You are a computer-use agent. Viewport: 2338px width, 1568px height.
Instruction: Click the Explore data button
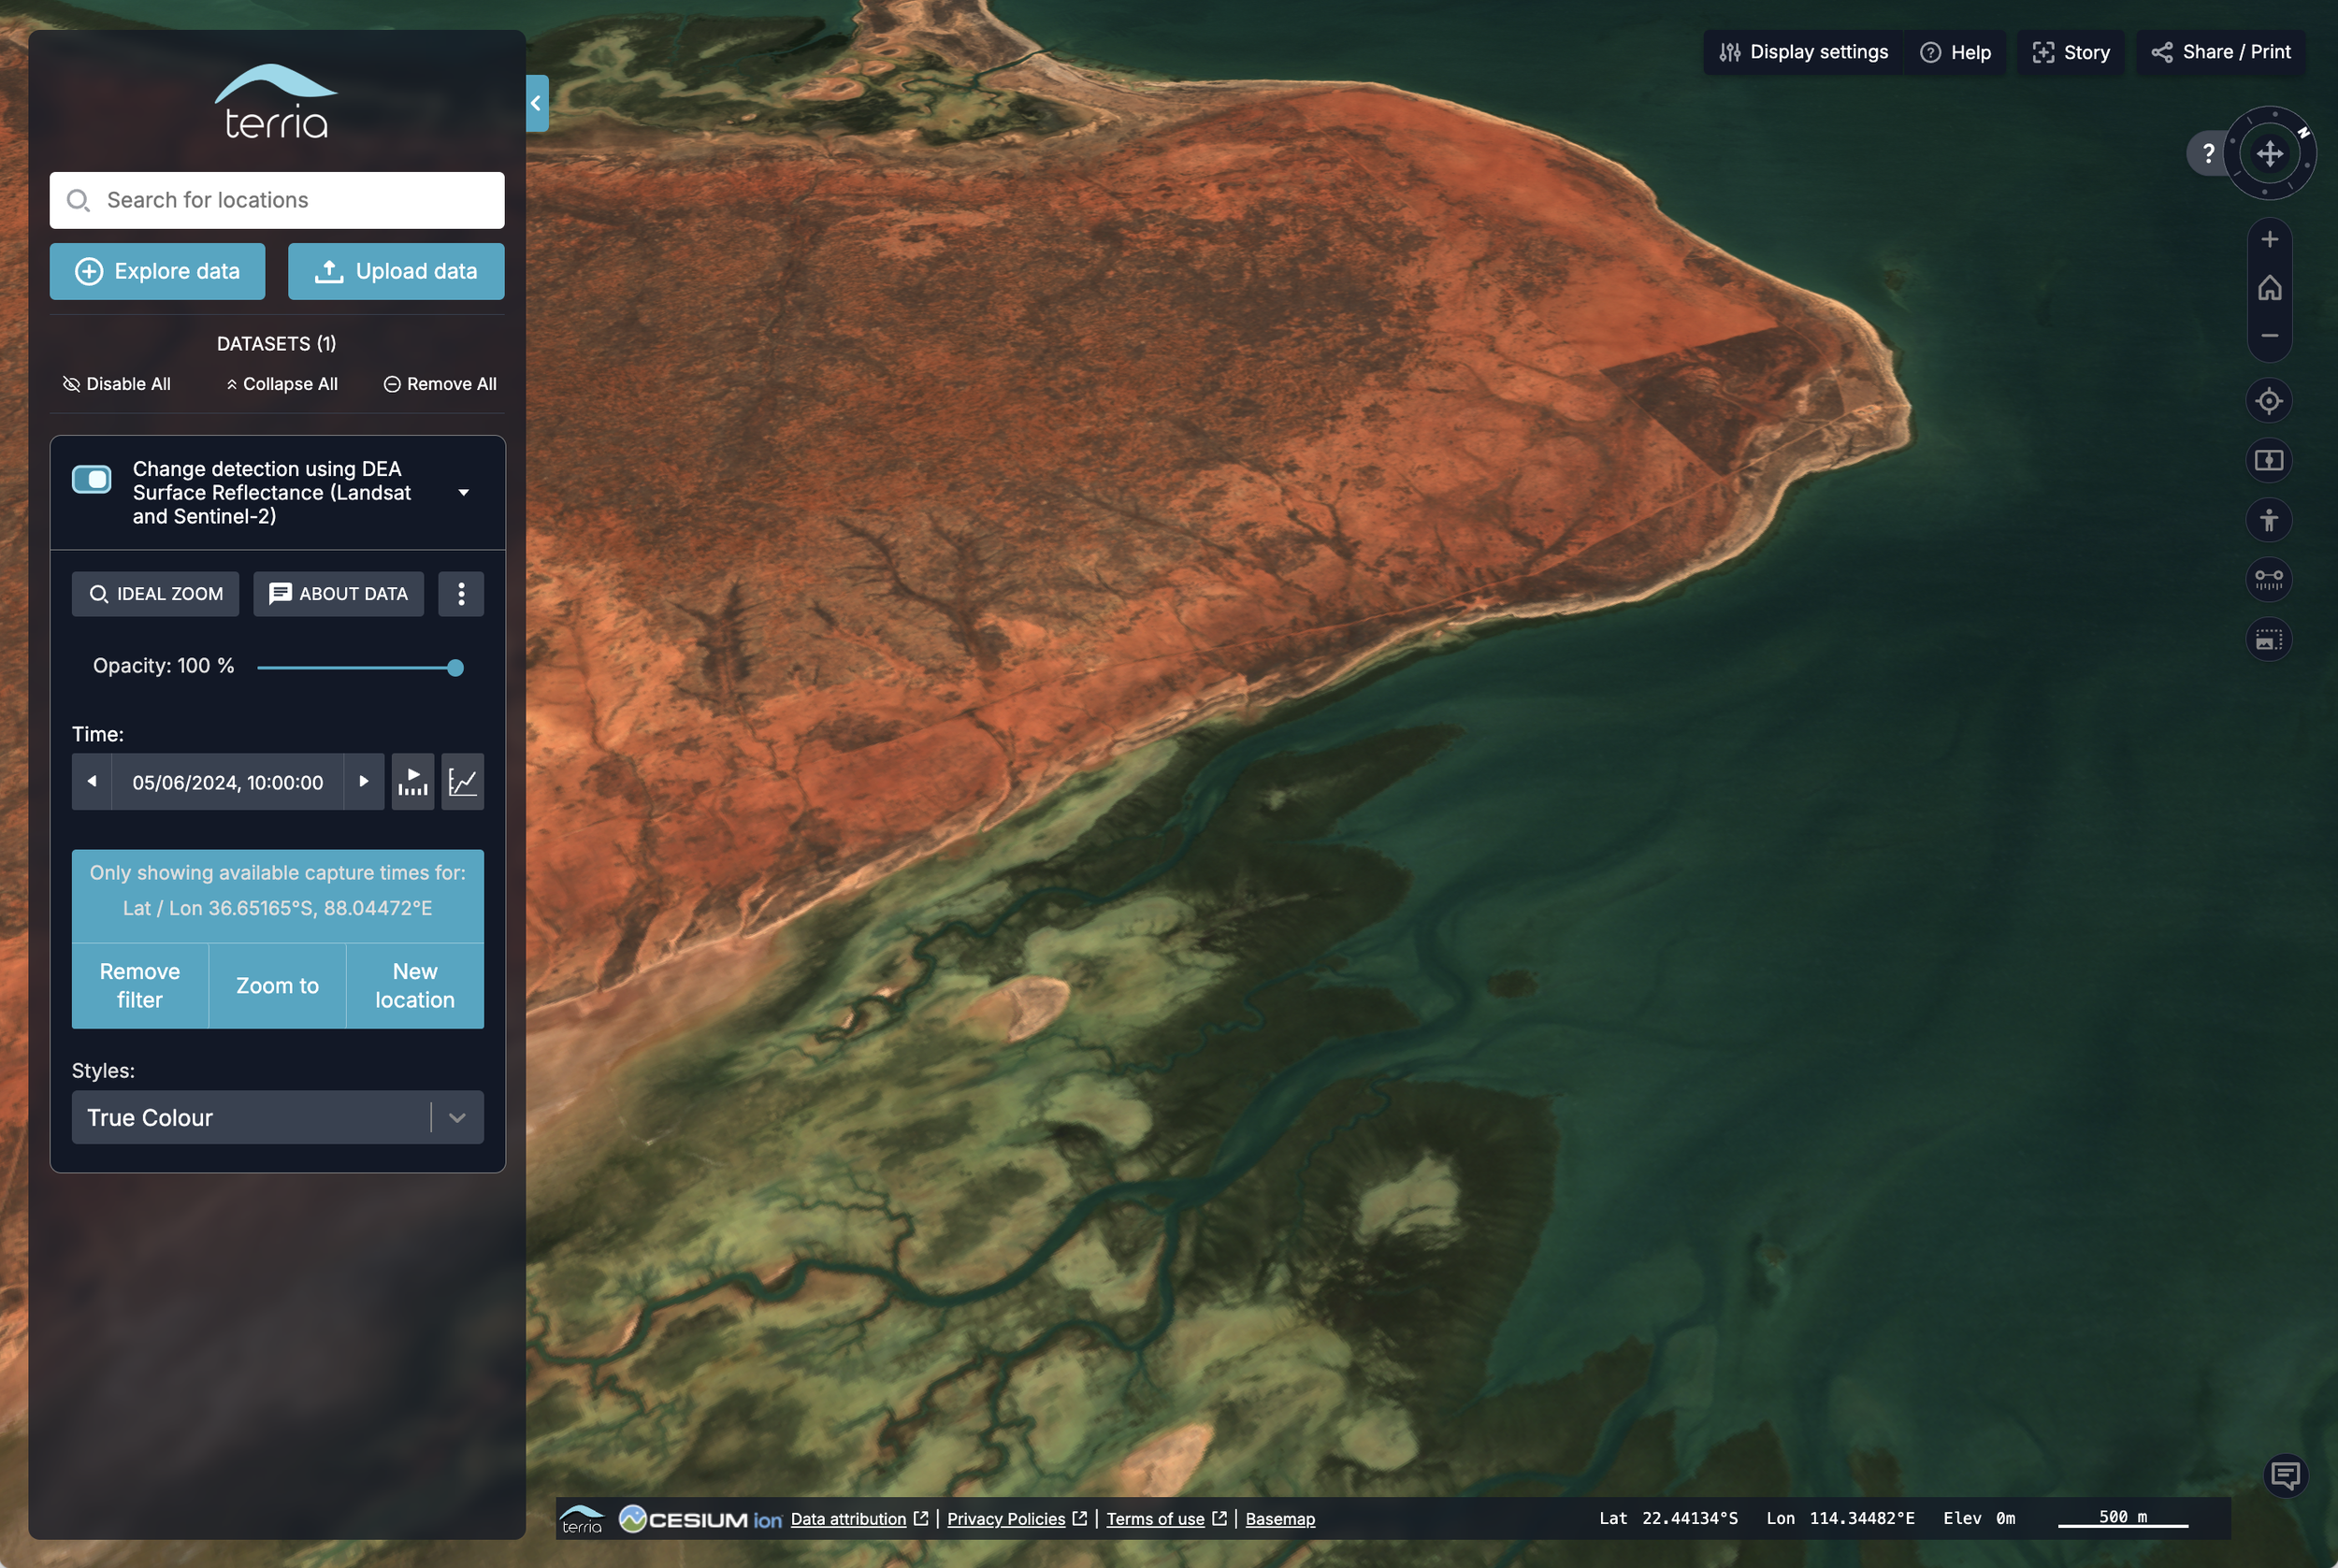pyautogui.click(x=157, y=271)
